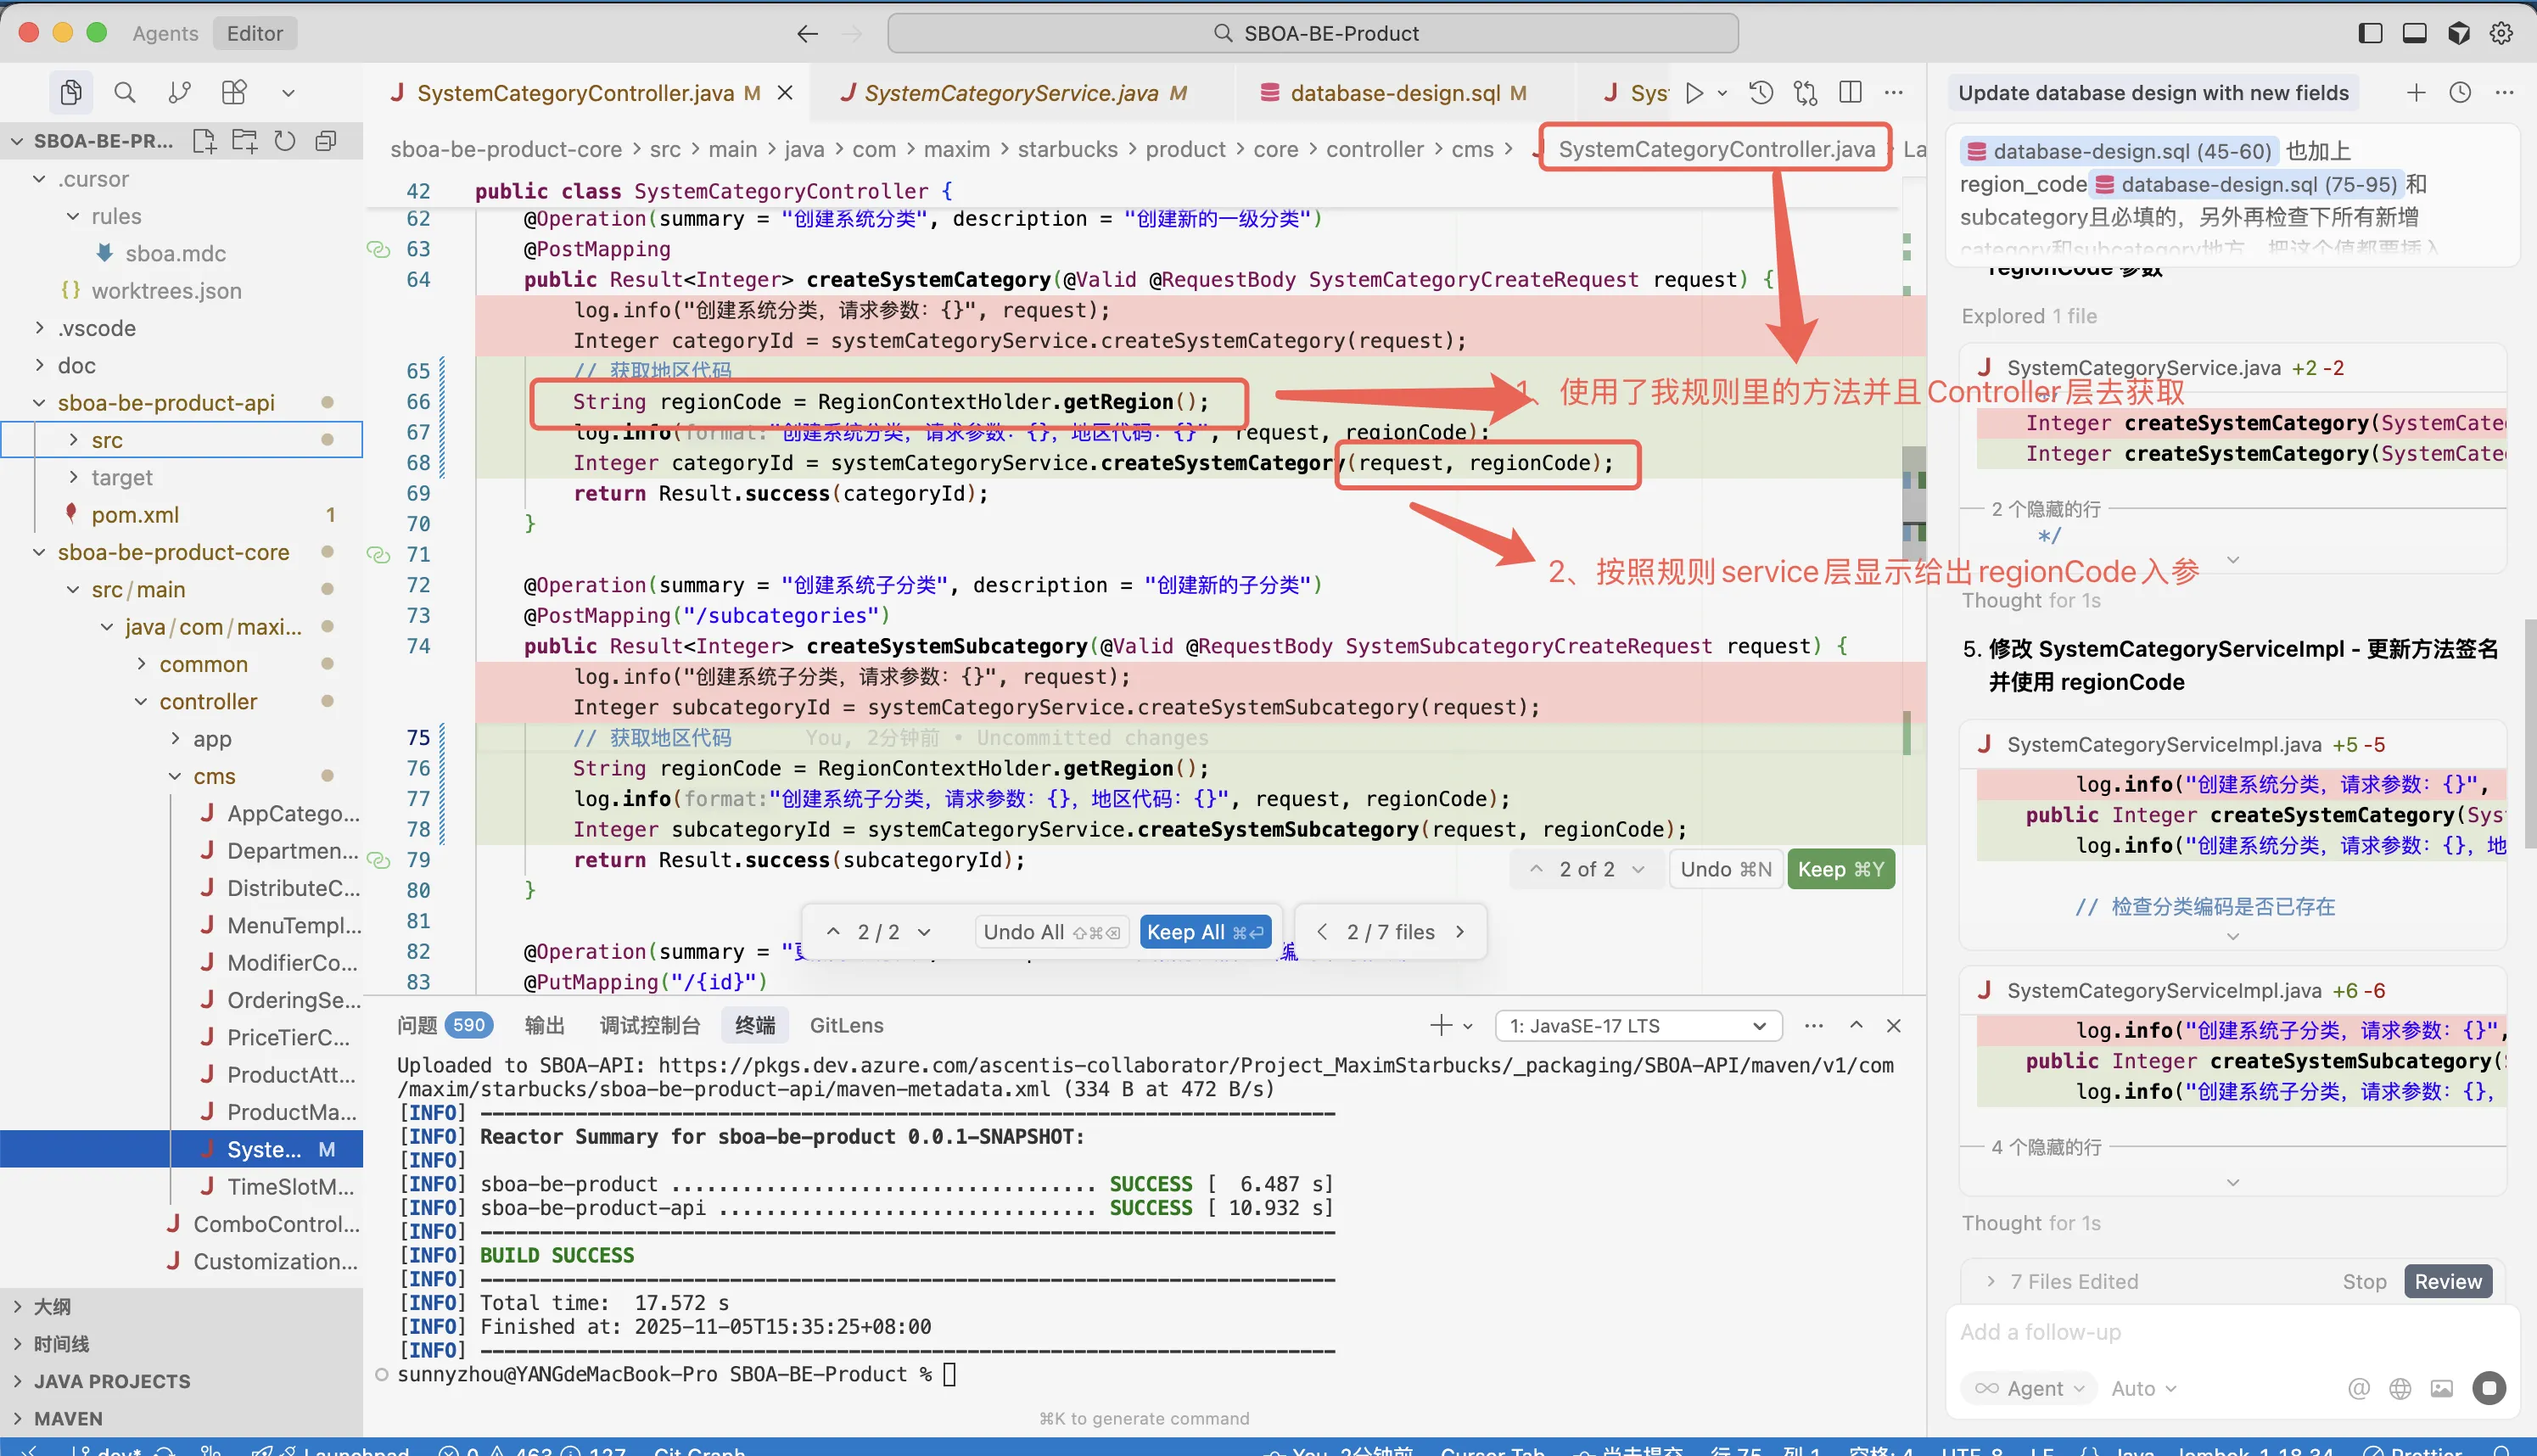Viewport: 2537px width, 1456px height.
Task: Expand the doc folder
Action: pos(77,365)
